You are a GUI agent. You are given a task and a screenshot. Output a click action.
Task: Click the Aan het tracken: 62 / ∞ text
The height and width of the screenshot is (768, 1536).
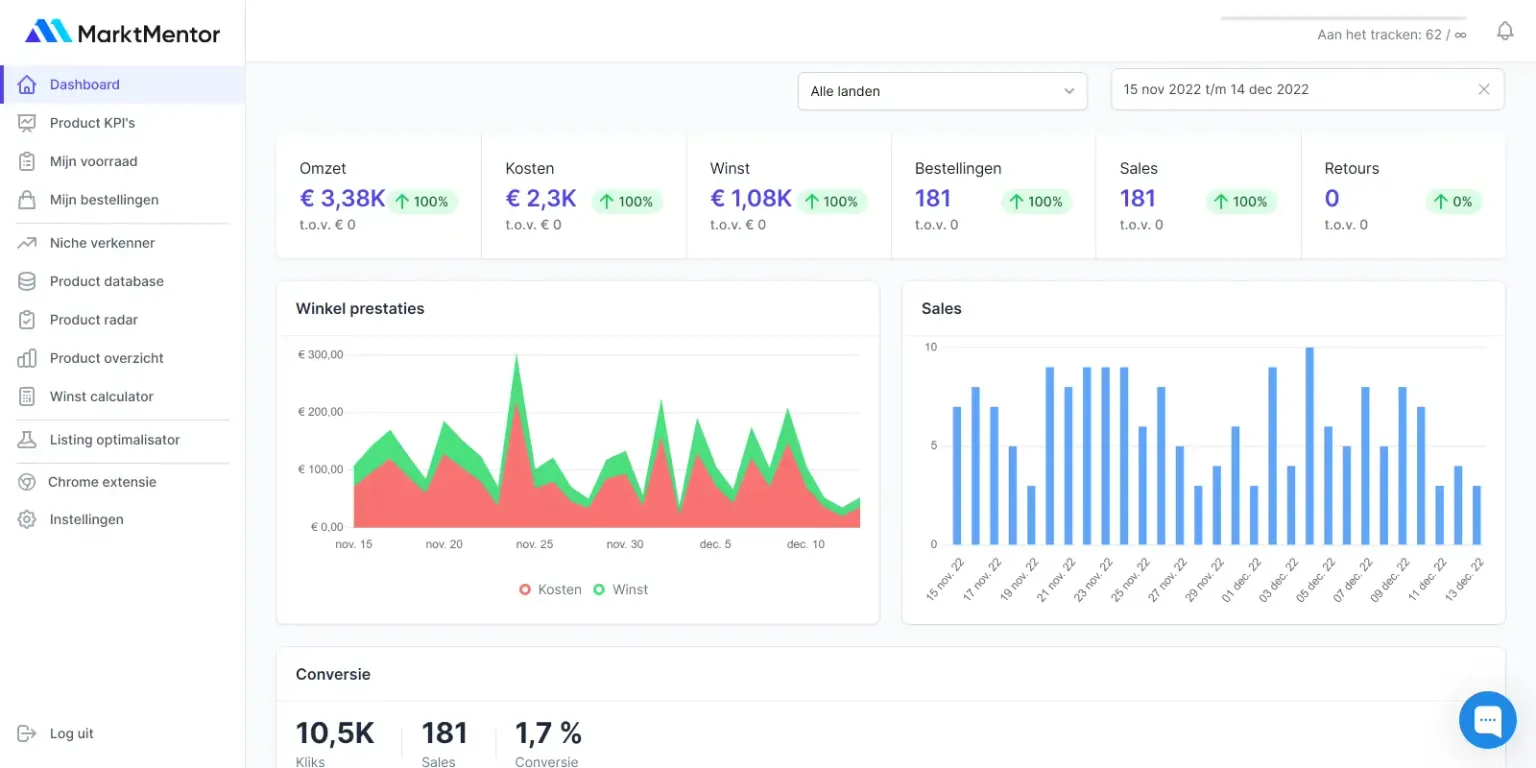[1392, 35]
